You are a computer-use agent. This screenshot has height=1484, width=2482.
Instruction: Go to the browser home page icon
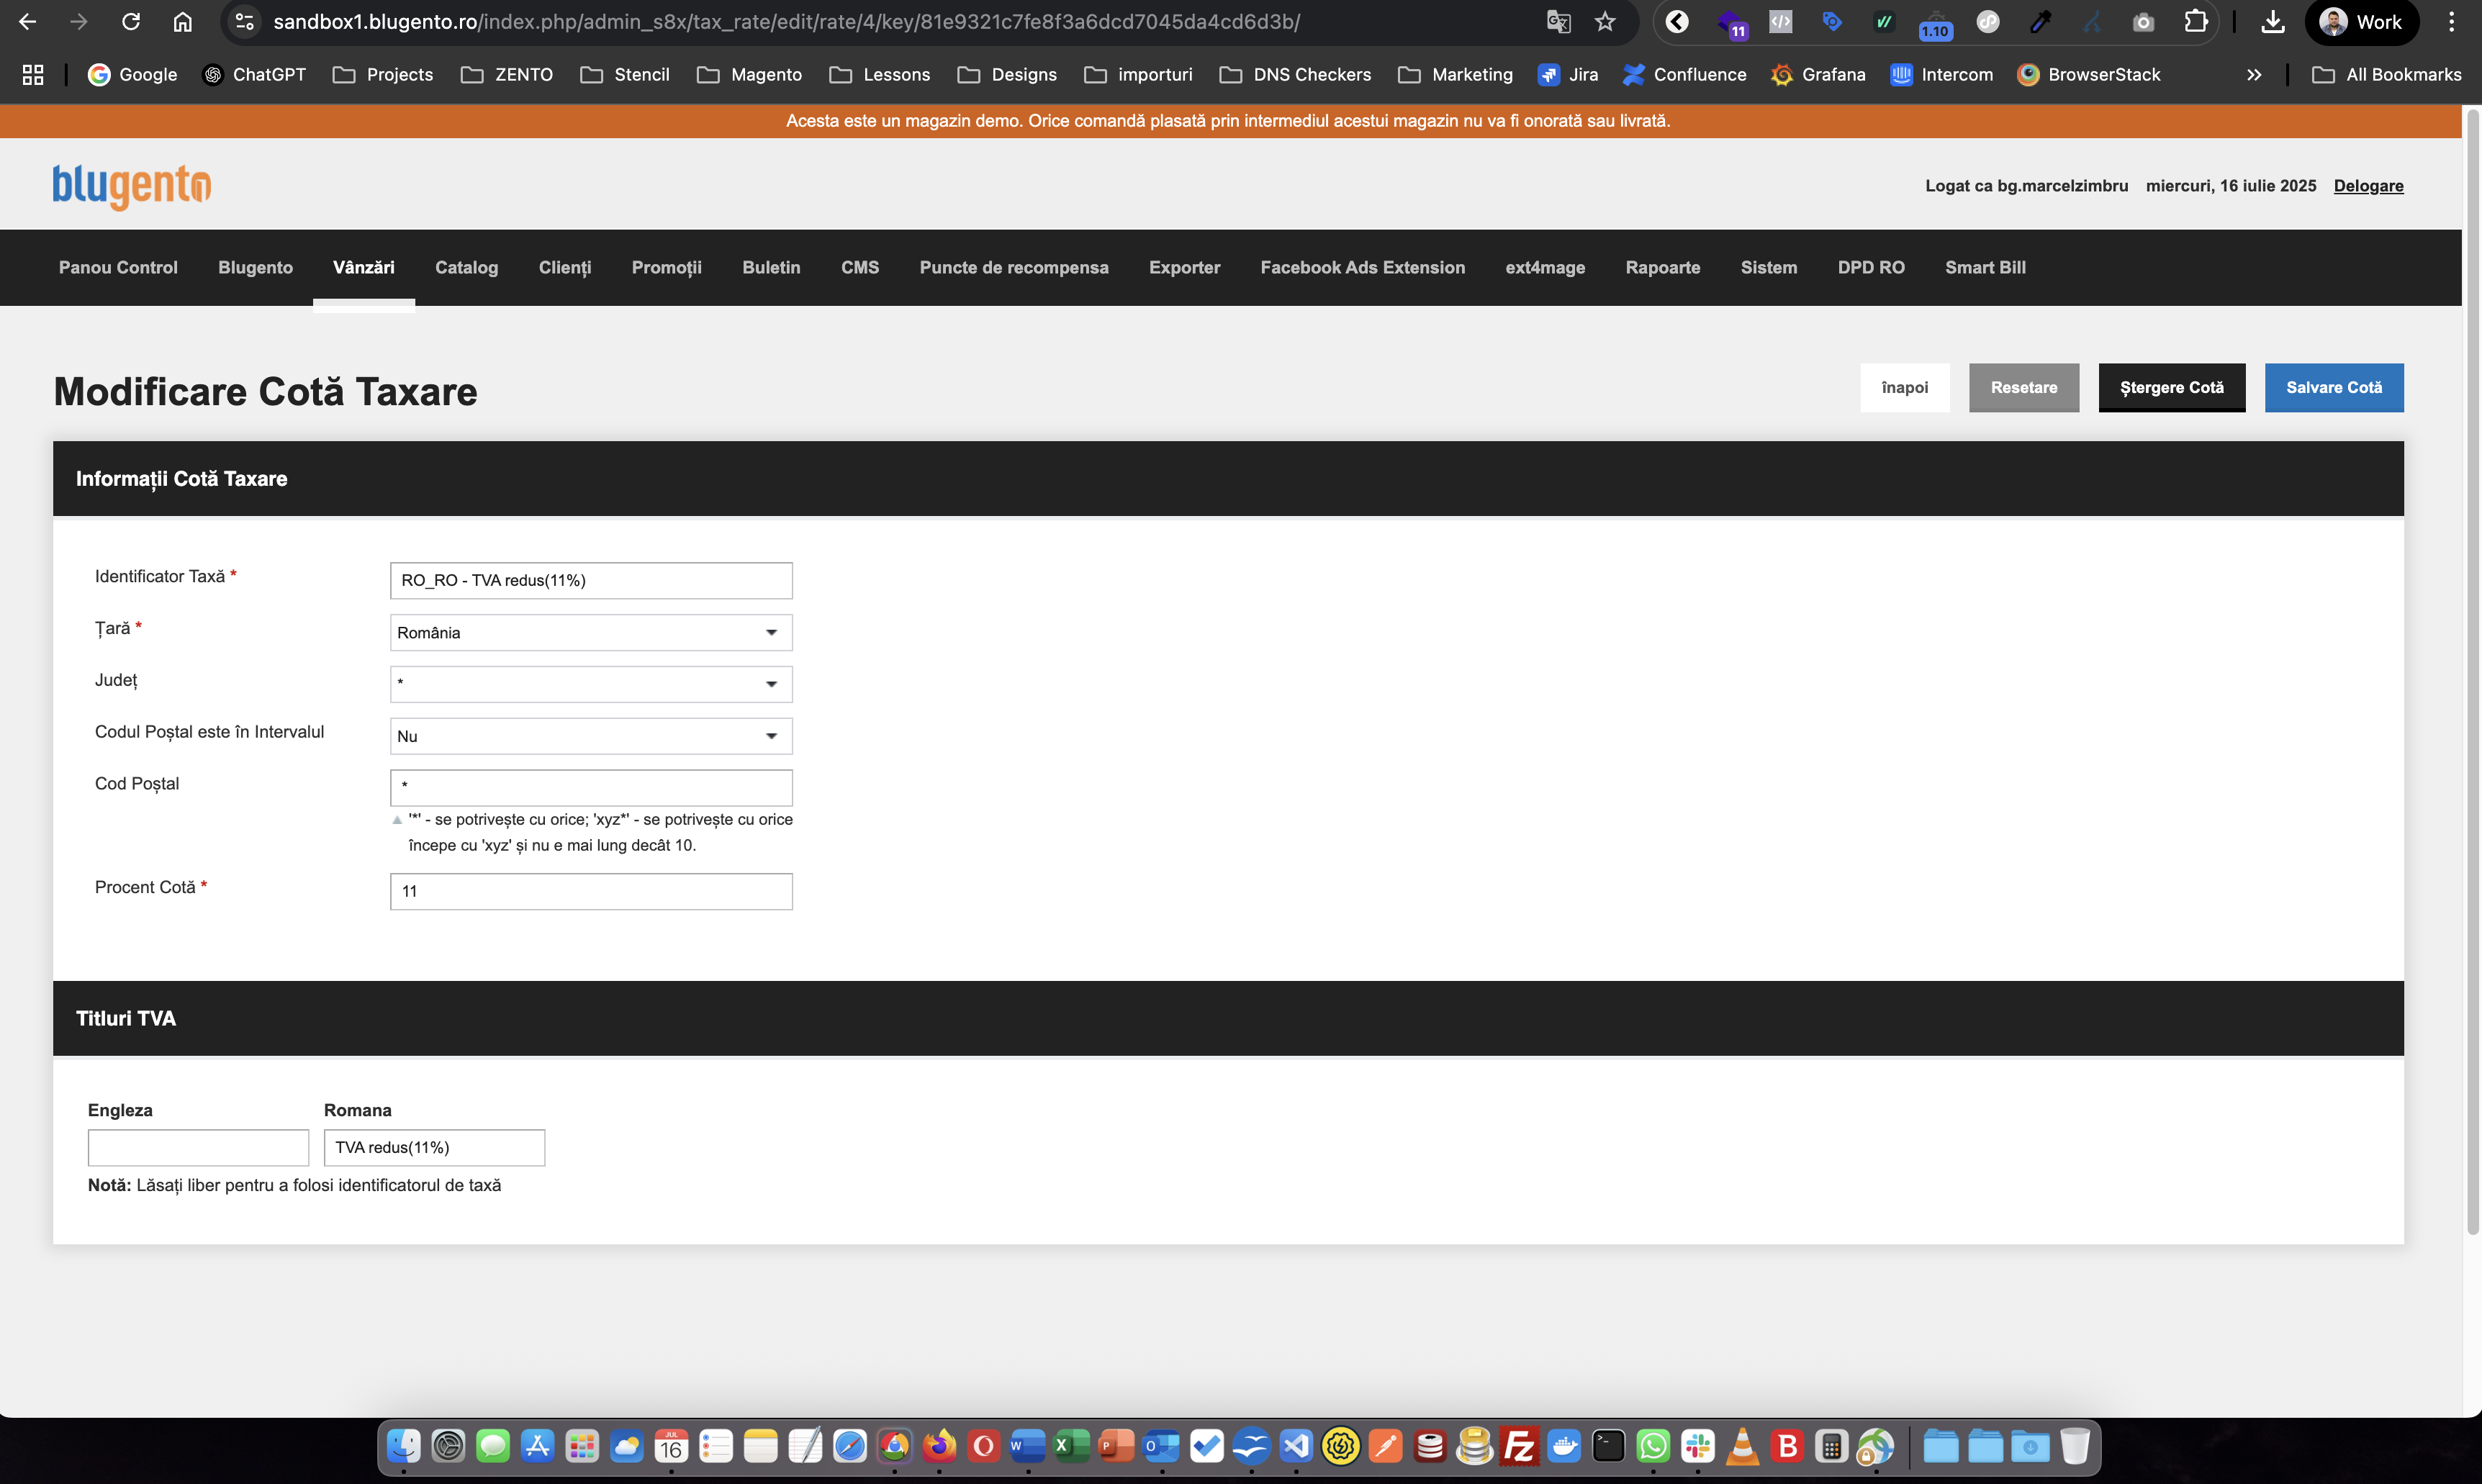tap(182, 22)
